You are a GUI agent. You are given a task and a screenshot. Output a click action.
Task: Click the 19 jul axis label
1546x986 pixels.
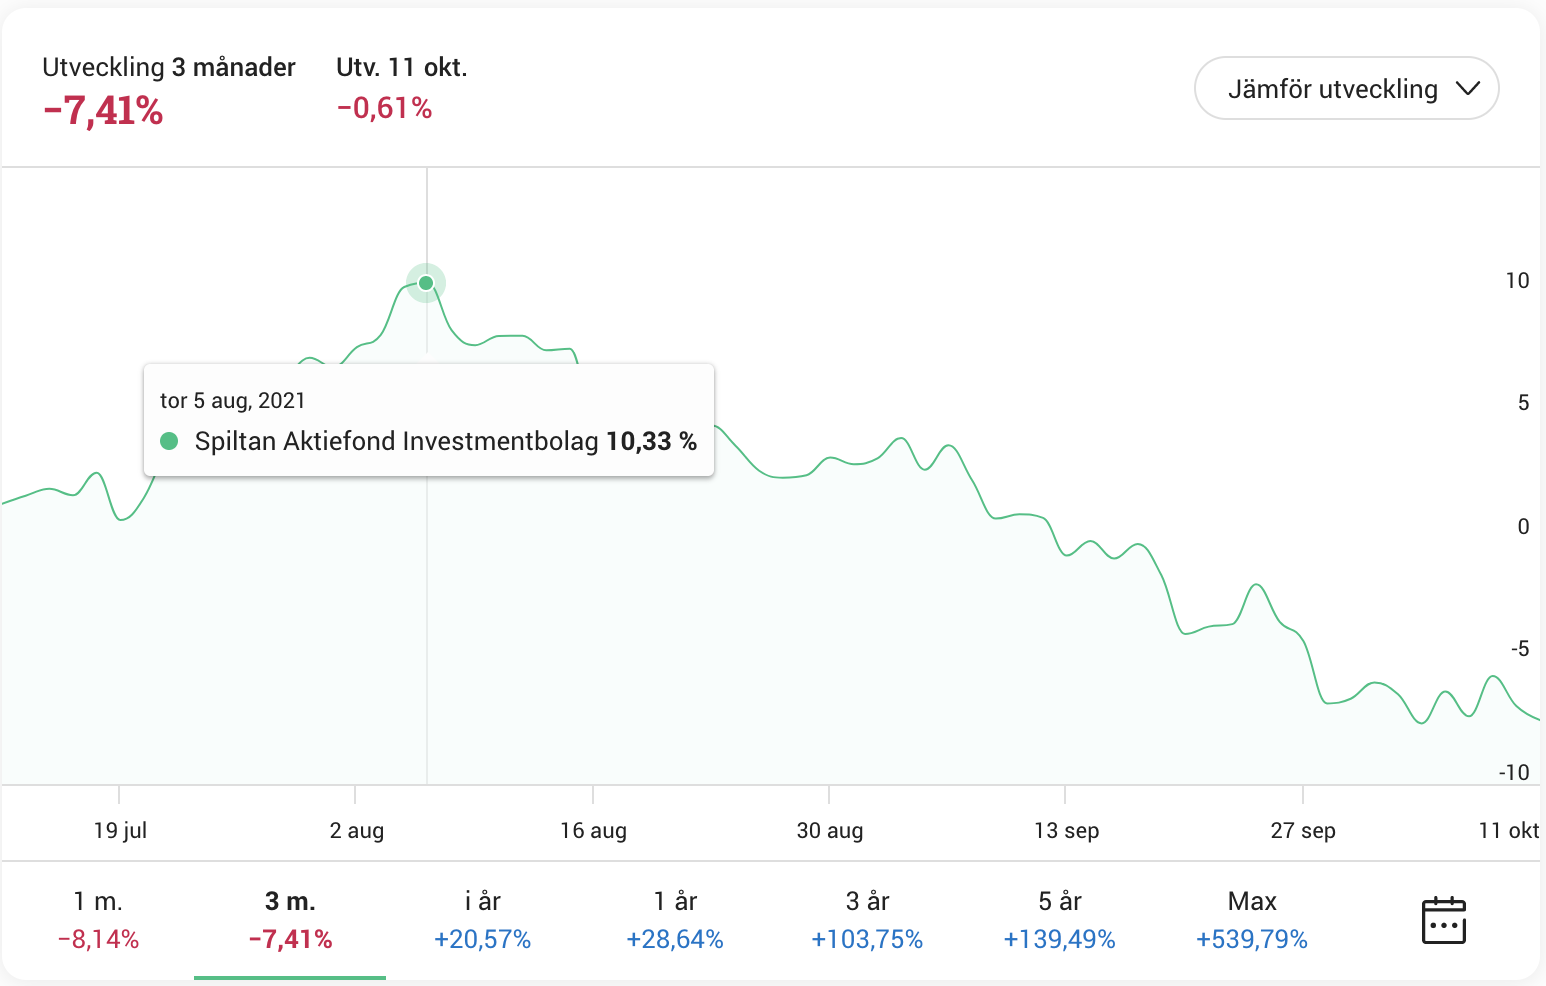click(x=120, y=830)
